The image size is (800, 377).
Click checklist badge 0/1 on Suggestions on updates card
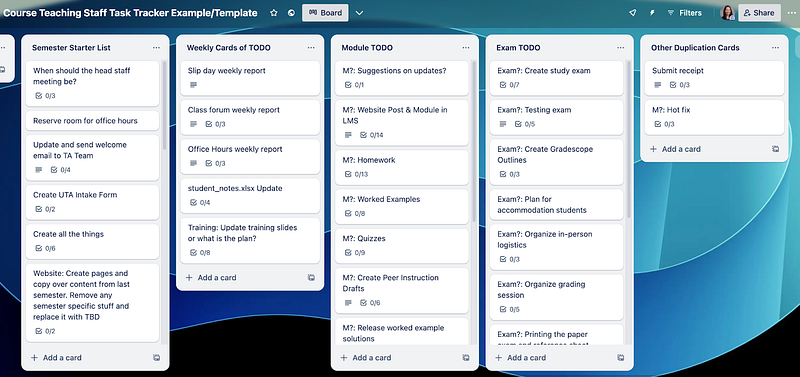click(355, 85)
